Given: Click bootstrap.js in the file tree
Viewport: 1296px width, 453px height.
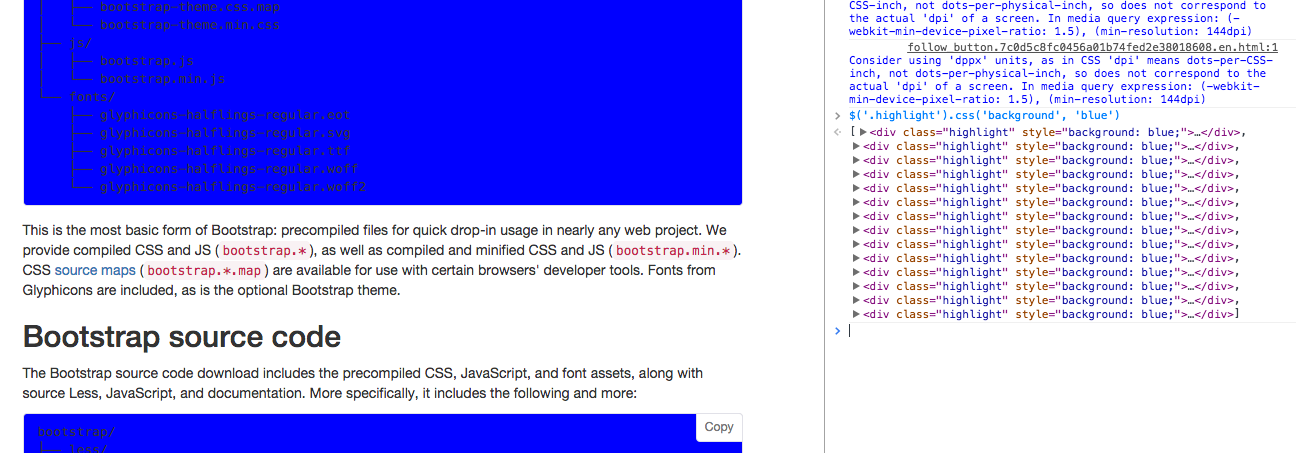Looking at the screenshot, I should click(x=147, y=61).
